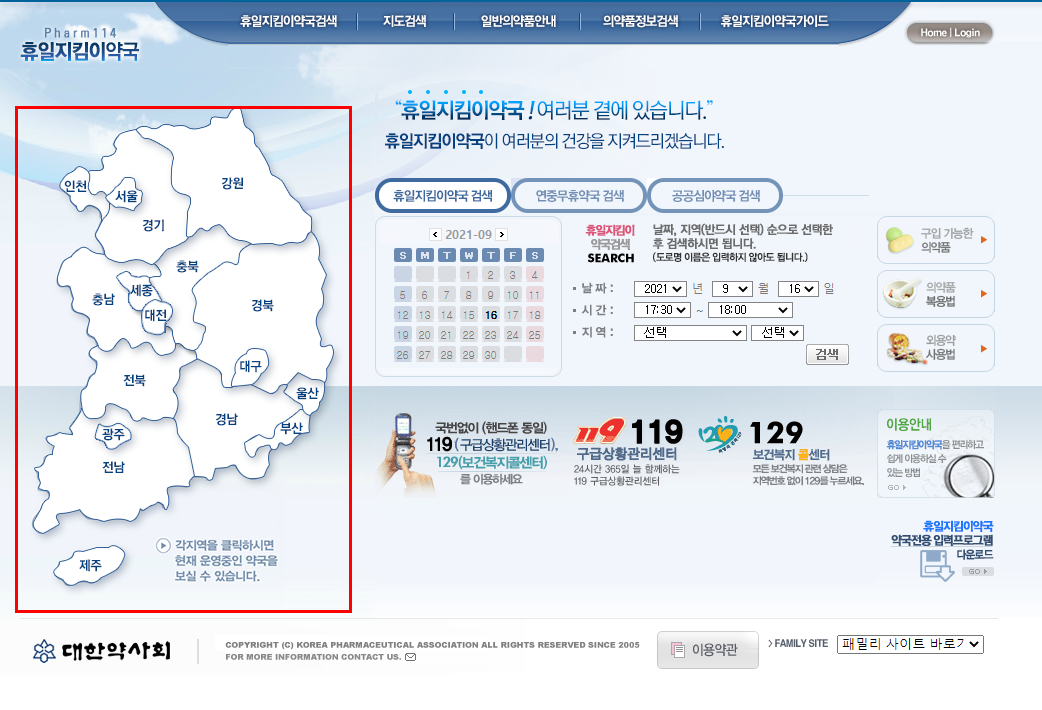
Task: Select 경남 region on the map
Action: click(x=227, y=419)
